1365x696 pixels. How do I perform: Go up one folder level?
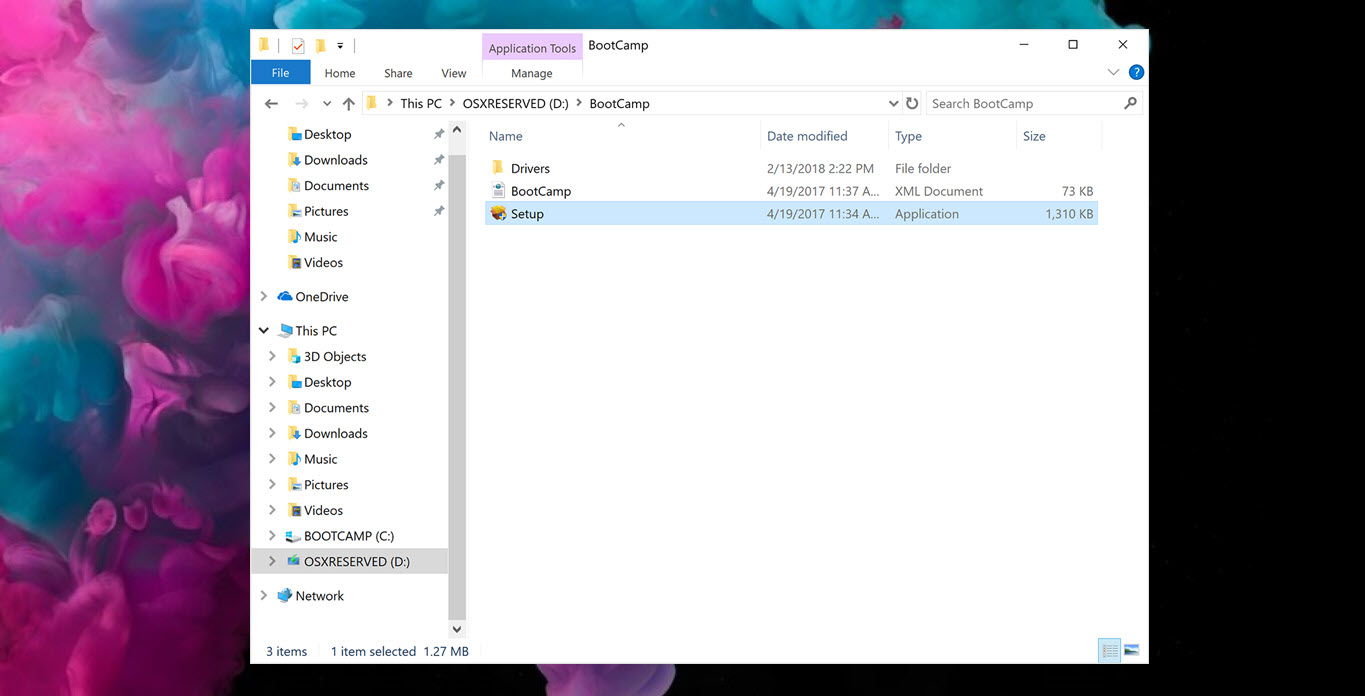(x=348, y=104)
